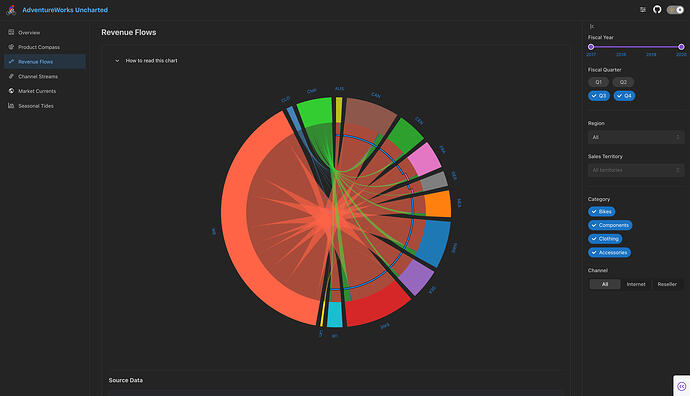Uncheck the Q3 fiscal quarter chip

tap(598, 95)
